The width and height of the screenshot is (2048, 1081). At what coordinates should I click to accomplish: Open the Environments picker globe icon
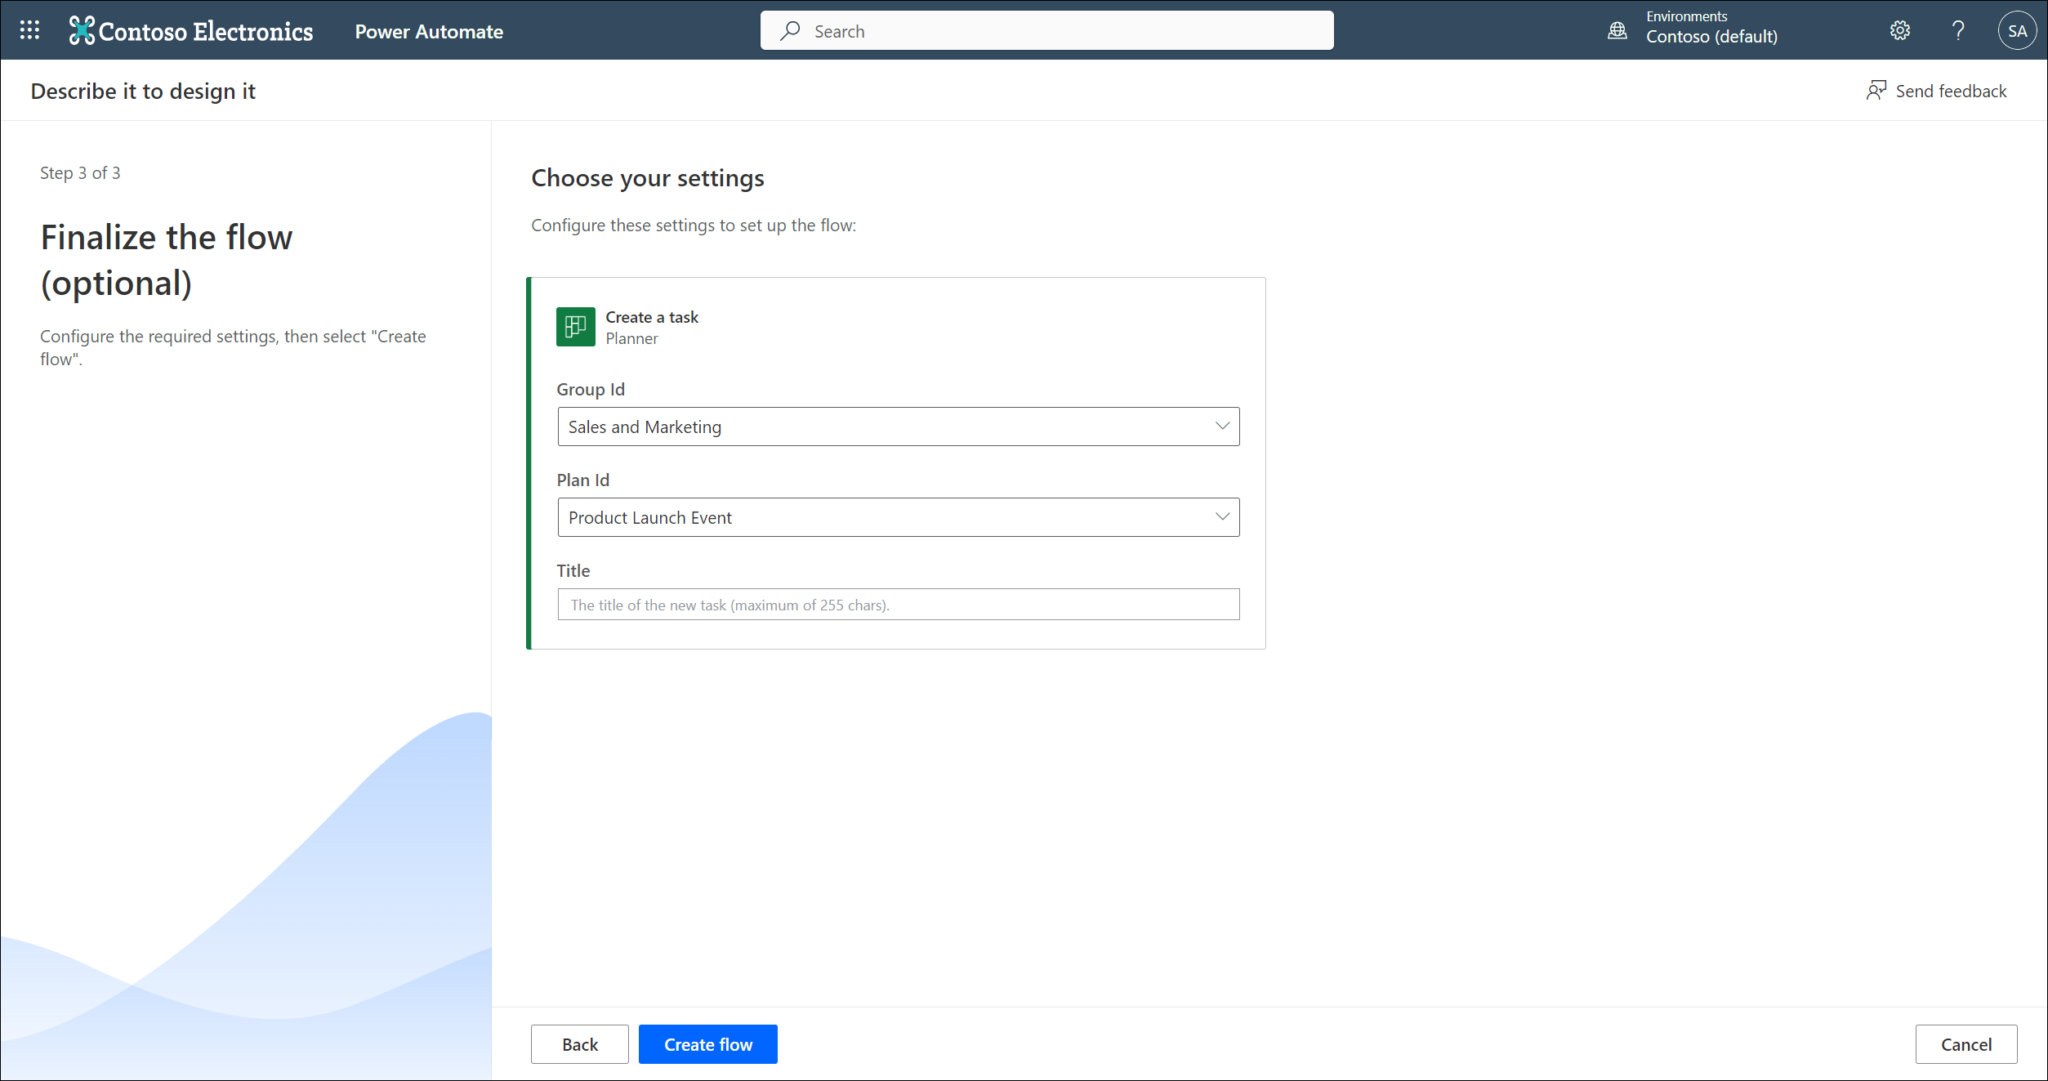pyautogui.click(x=1617, y=31)
